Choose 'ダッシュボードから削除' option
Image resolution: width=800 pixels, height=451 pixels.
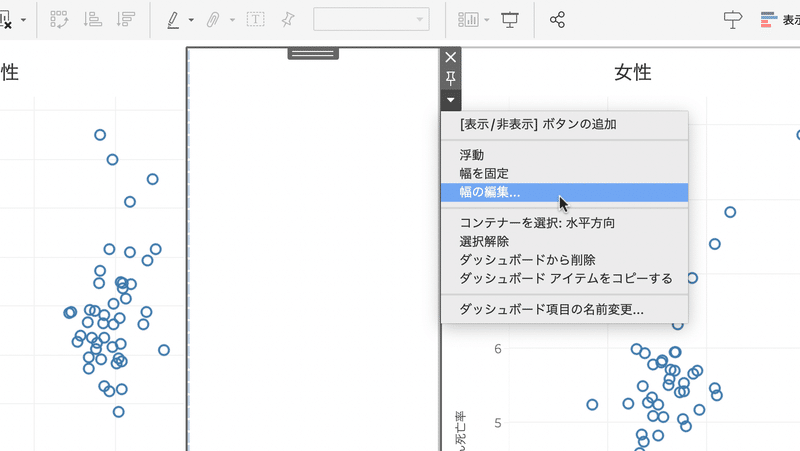click(x=564, y=260)
